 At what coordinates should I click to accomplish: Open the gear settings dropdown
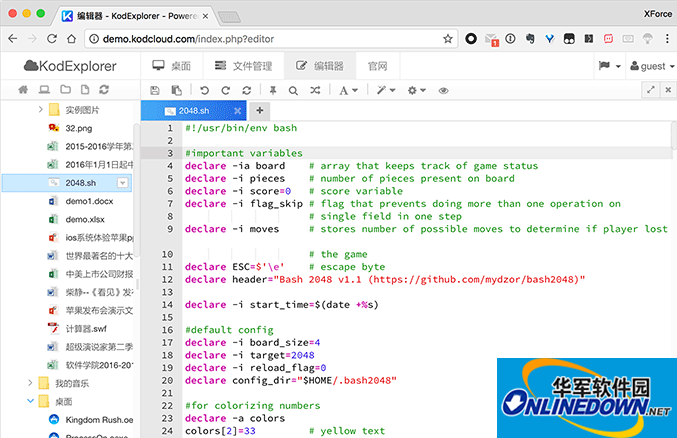417,90
